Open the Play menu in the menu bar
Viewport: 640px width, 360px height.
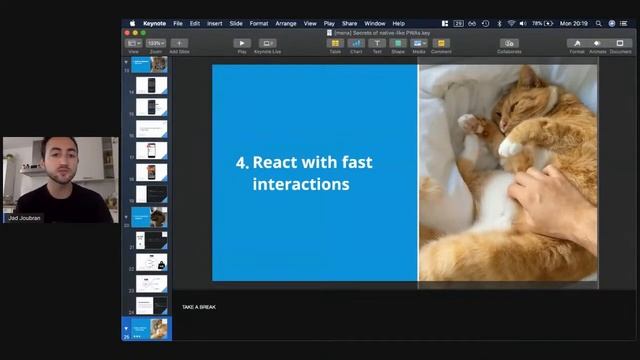tap(329, 24)
